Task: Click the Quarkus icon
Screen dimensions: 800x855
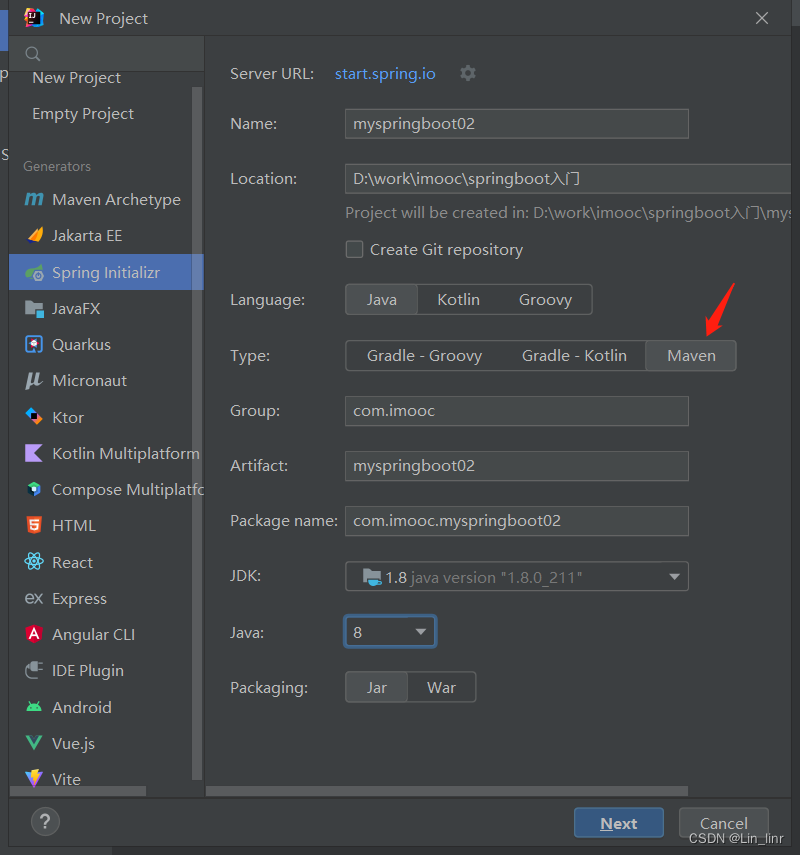Action: pyautogui.click(x=34, y=345)
